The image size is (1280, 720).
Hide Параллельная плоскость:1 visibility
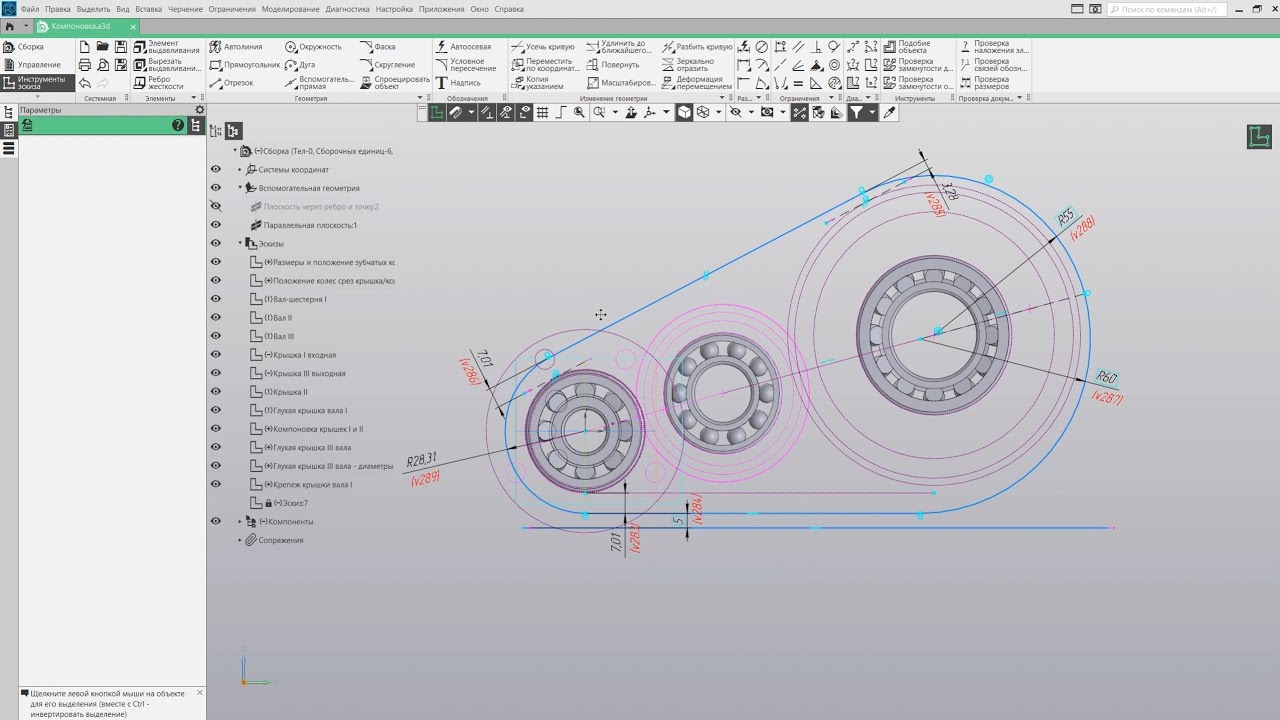pos(215,225)
